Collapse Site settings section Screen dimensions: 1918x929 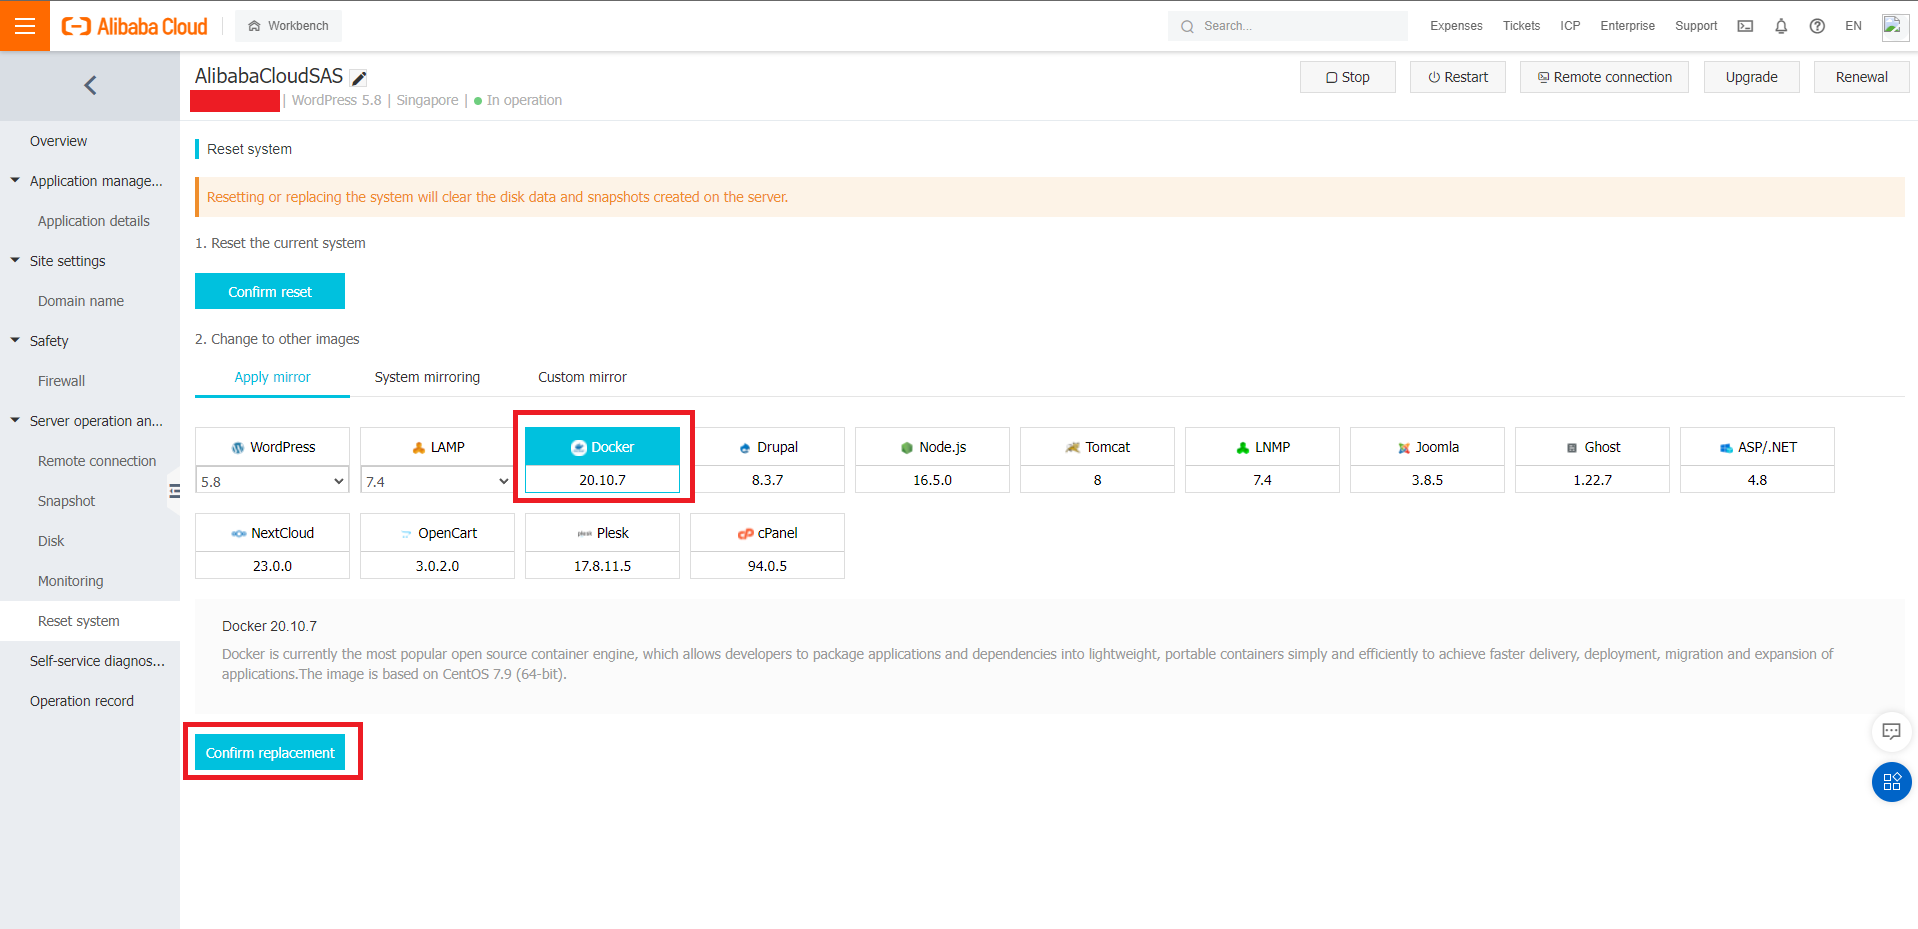(15, 261)
